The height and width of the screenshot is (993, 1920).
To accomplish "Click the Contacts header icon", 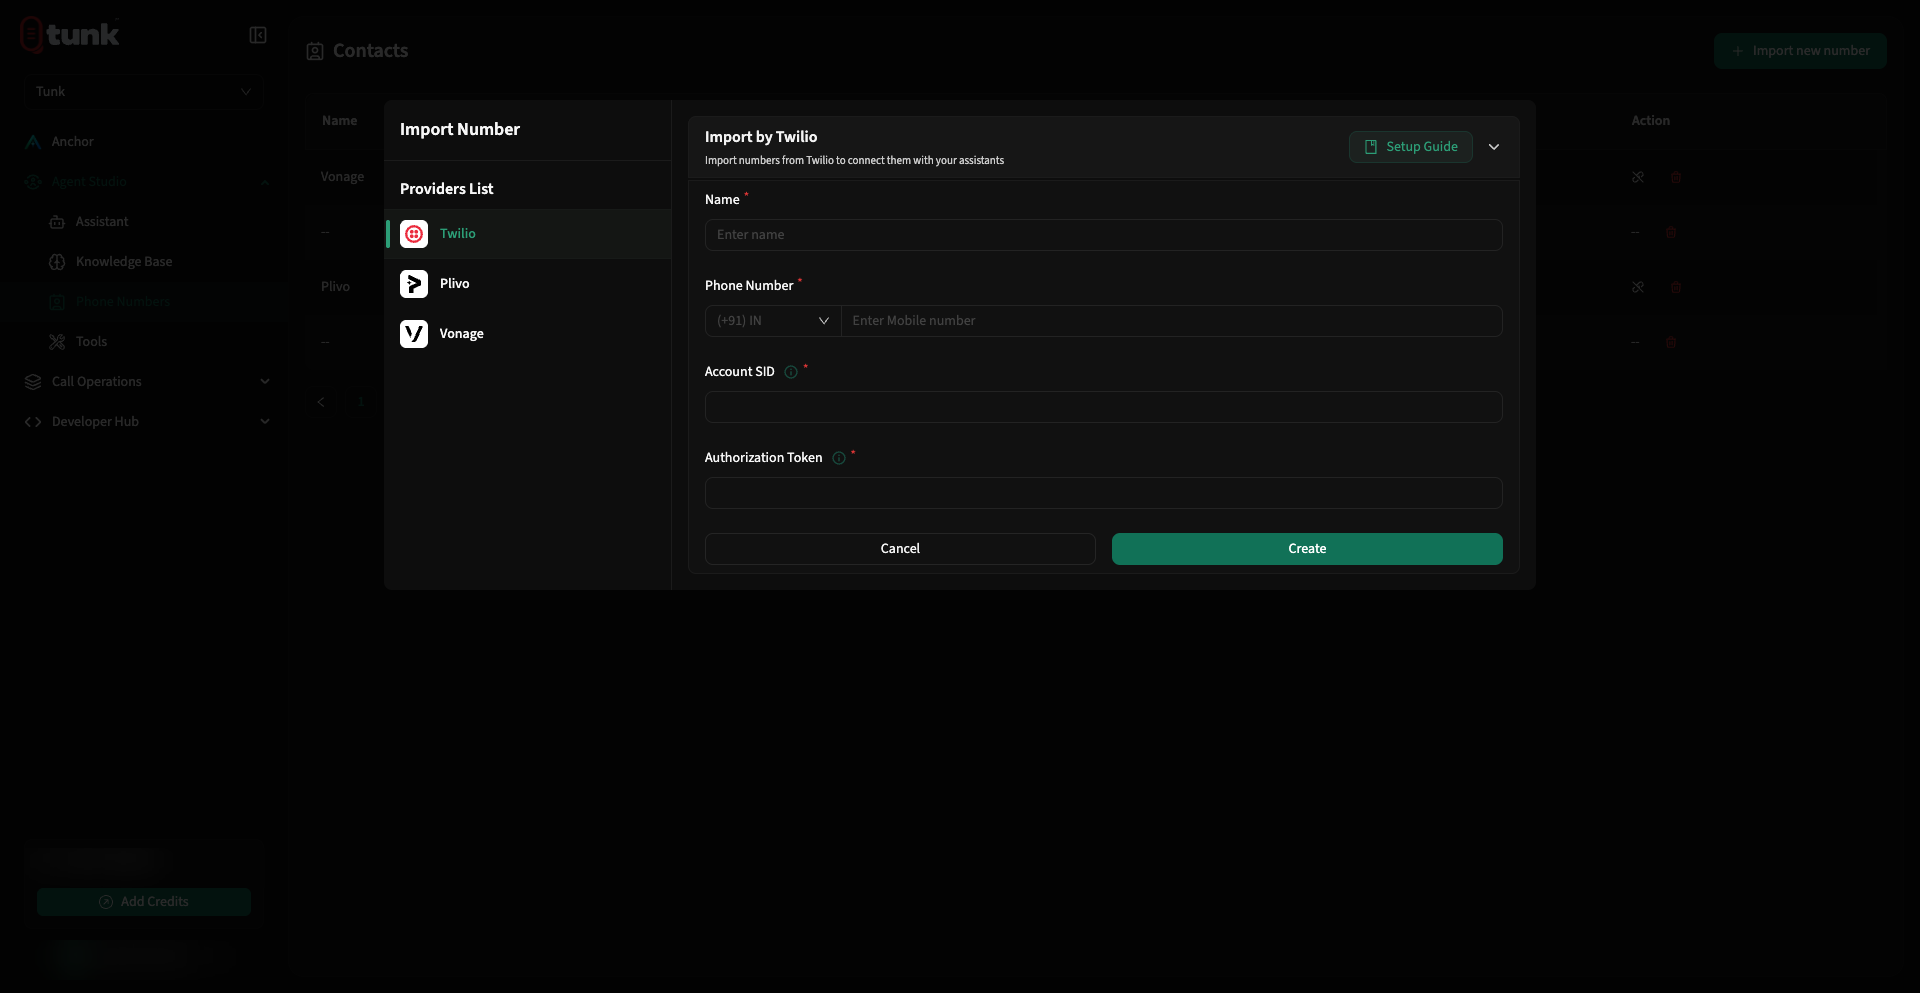I will click(x=315, y=52).
